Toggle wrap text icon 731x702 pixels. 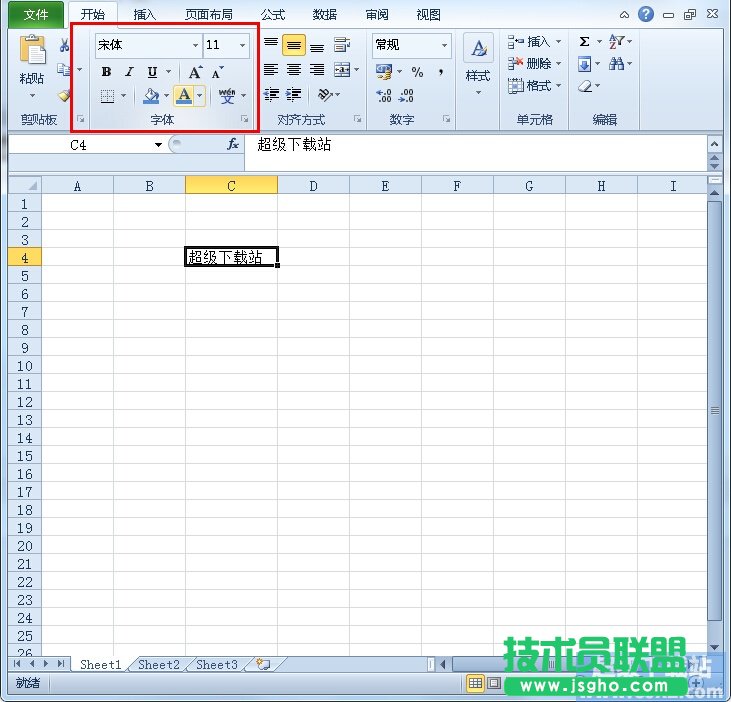click(342, 45)
